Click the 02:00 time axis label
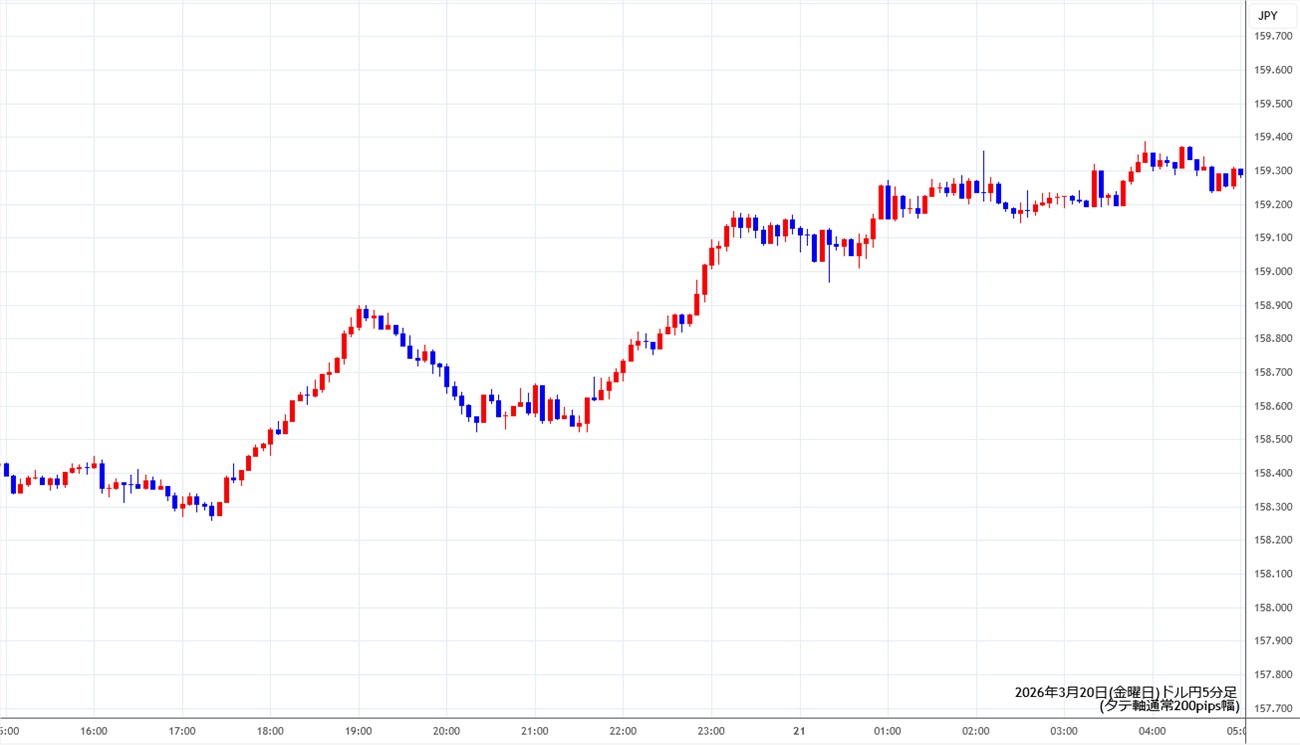Viewport: 1300px width, 745px height. click(x=976, y=731)
